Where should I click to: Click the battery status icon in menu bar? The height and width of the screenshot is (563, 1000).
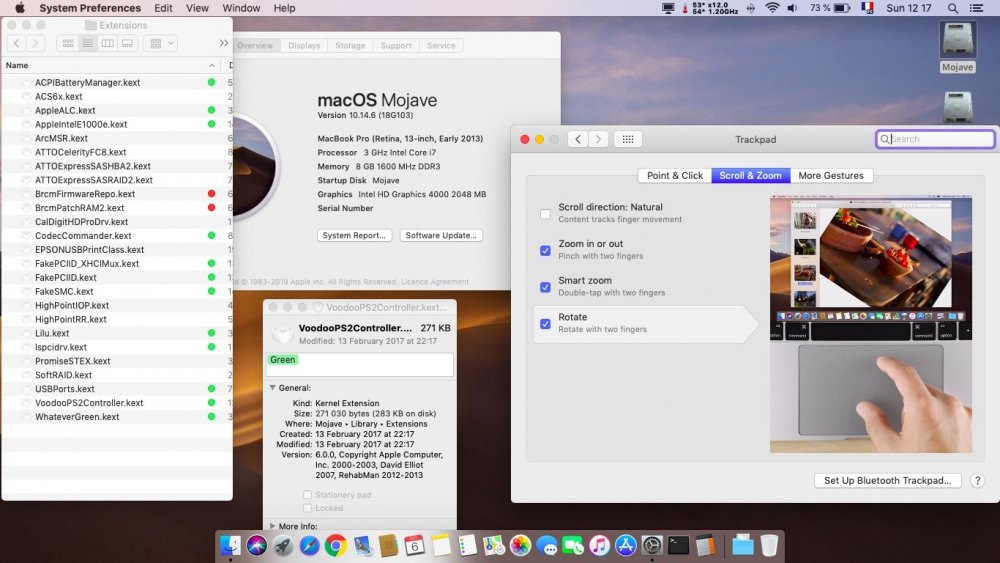(x=842, y=8)
